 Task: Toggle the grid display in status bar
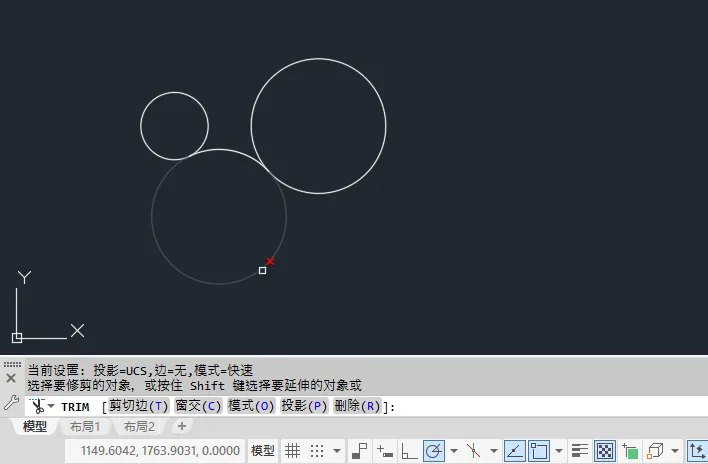point(292,450)
